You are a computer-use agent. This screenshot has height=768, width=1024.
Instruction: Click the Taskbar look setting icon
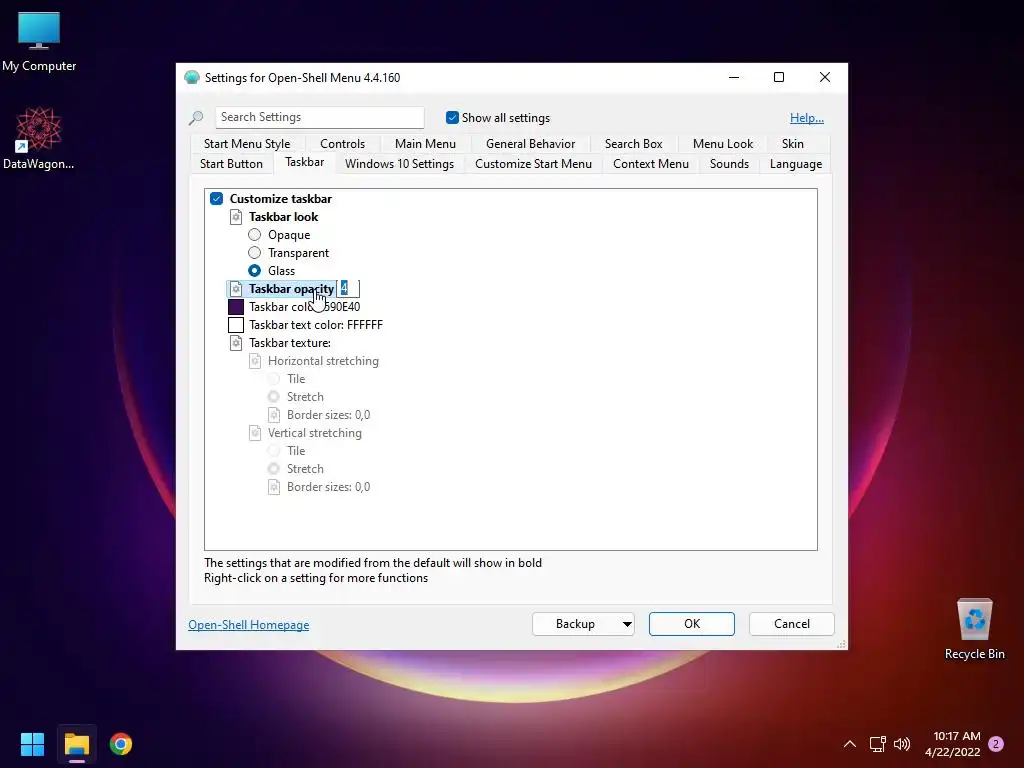click(236, 217)
